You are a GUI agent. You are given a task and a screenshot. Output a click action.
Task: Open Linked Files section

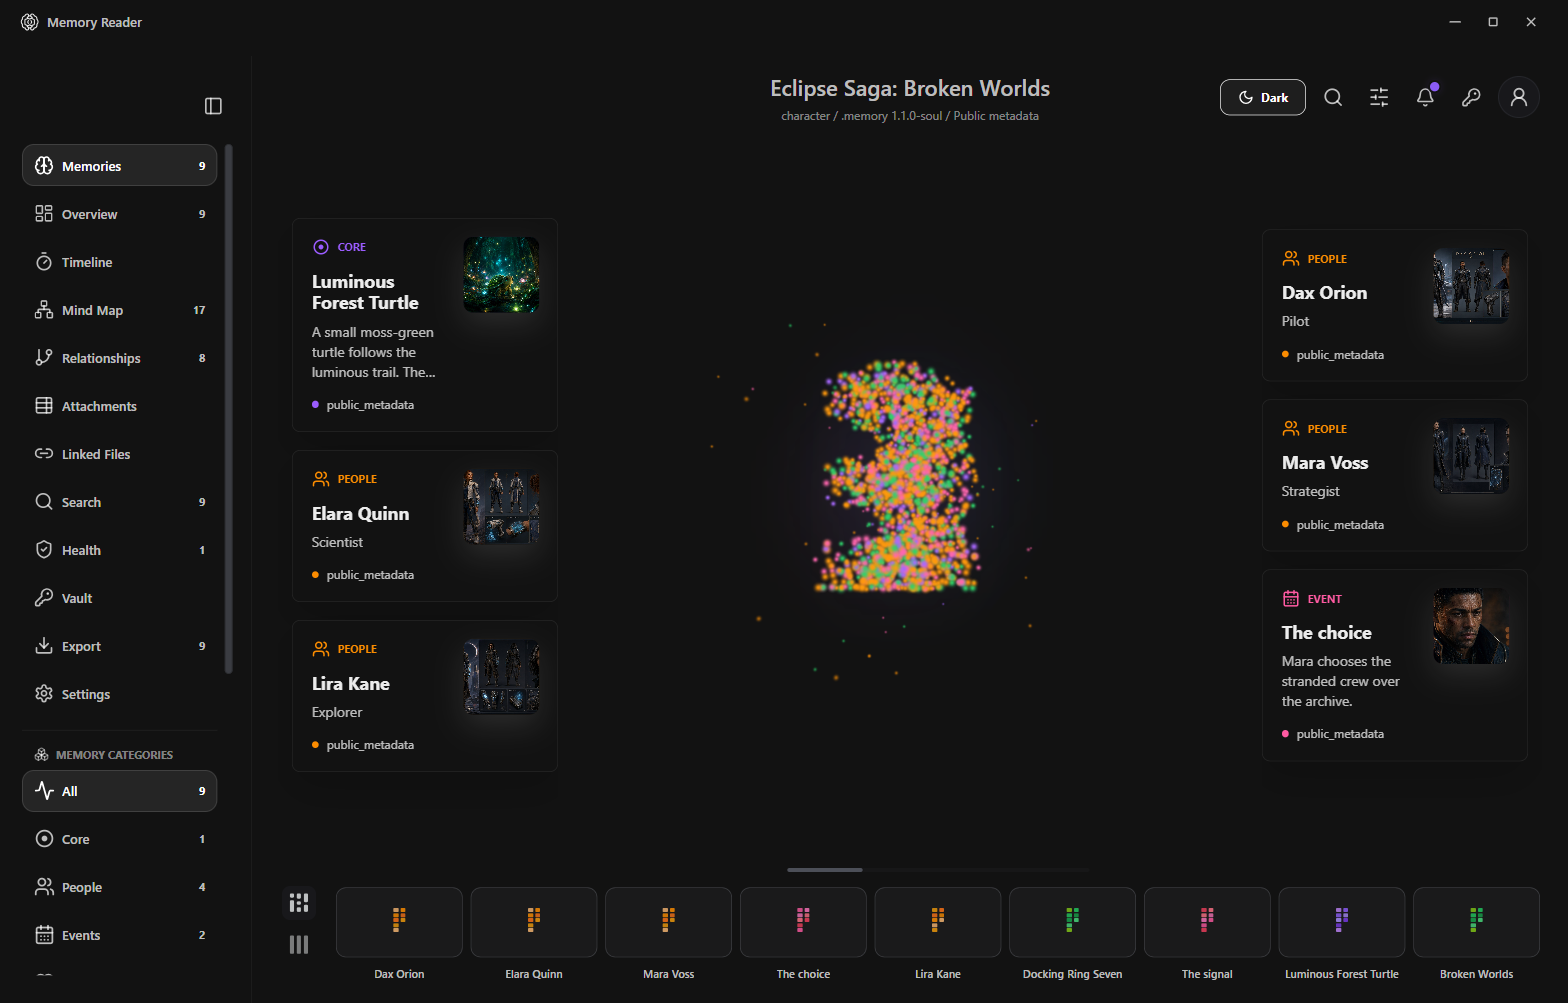coord(120,454)
